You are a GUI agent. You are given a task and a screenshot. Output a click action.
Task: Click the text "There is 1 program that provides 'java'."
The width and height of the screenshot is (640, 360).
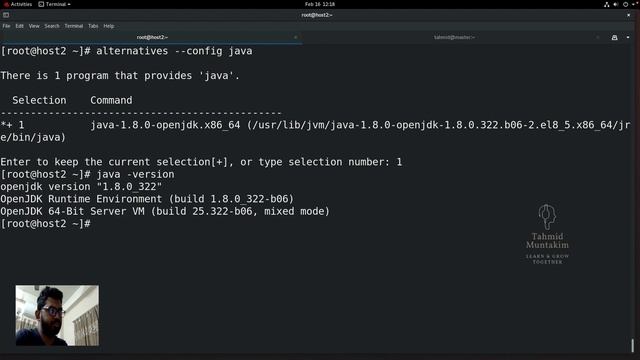(x=120, y=76)
